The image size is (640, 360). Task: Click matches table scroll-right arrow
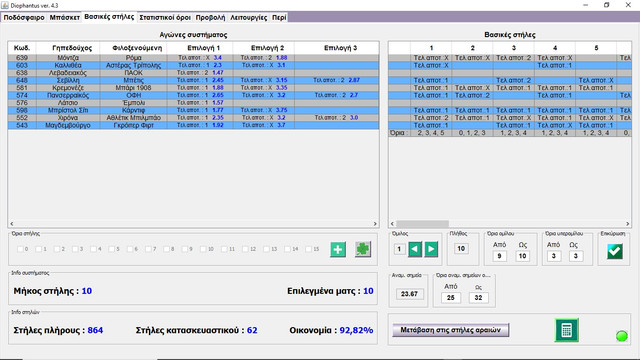pyautogui.click(x=375, y=224)
